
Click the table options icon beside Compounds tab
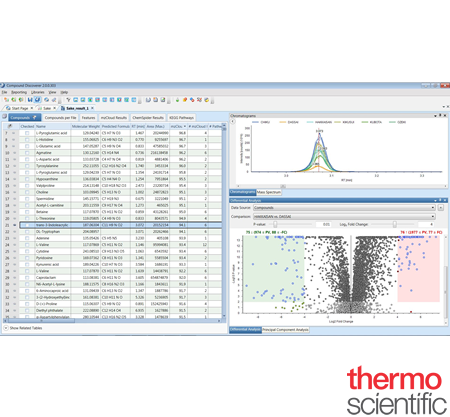click(4, 117)
